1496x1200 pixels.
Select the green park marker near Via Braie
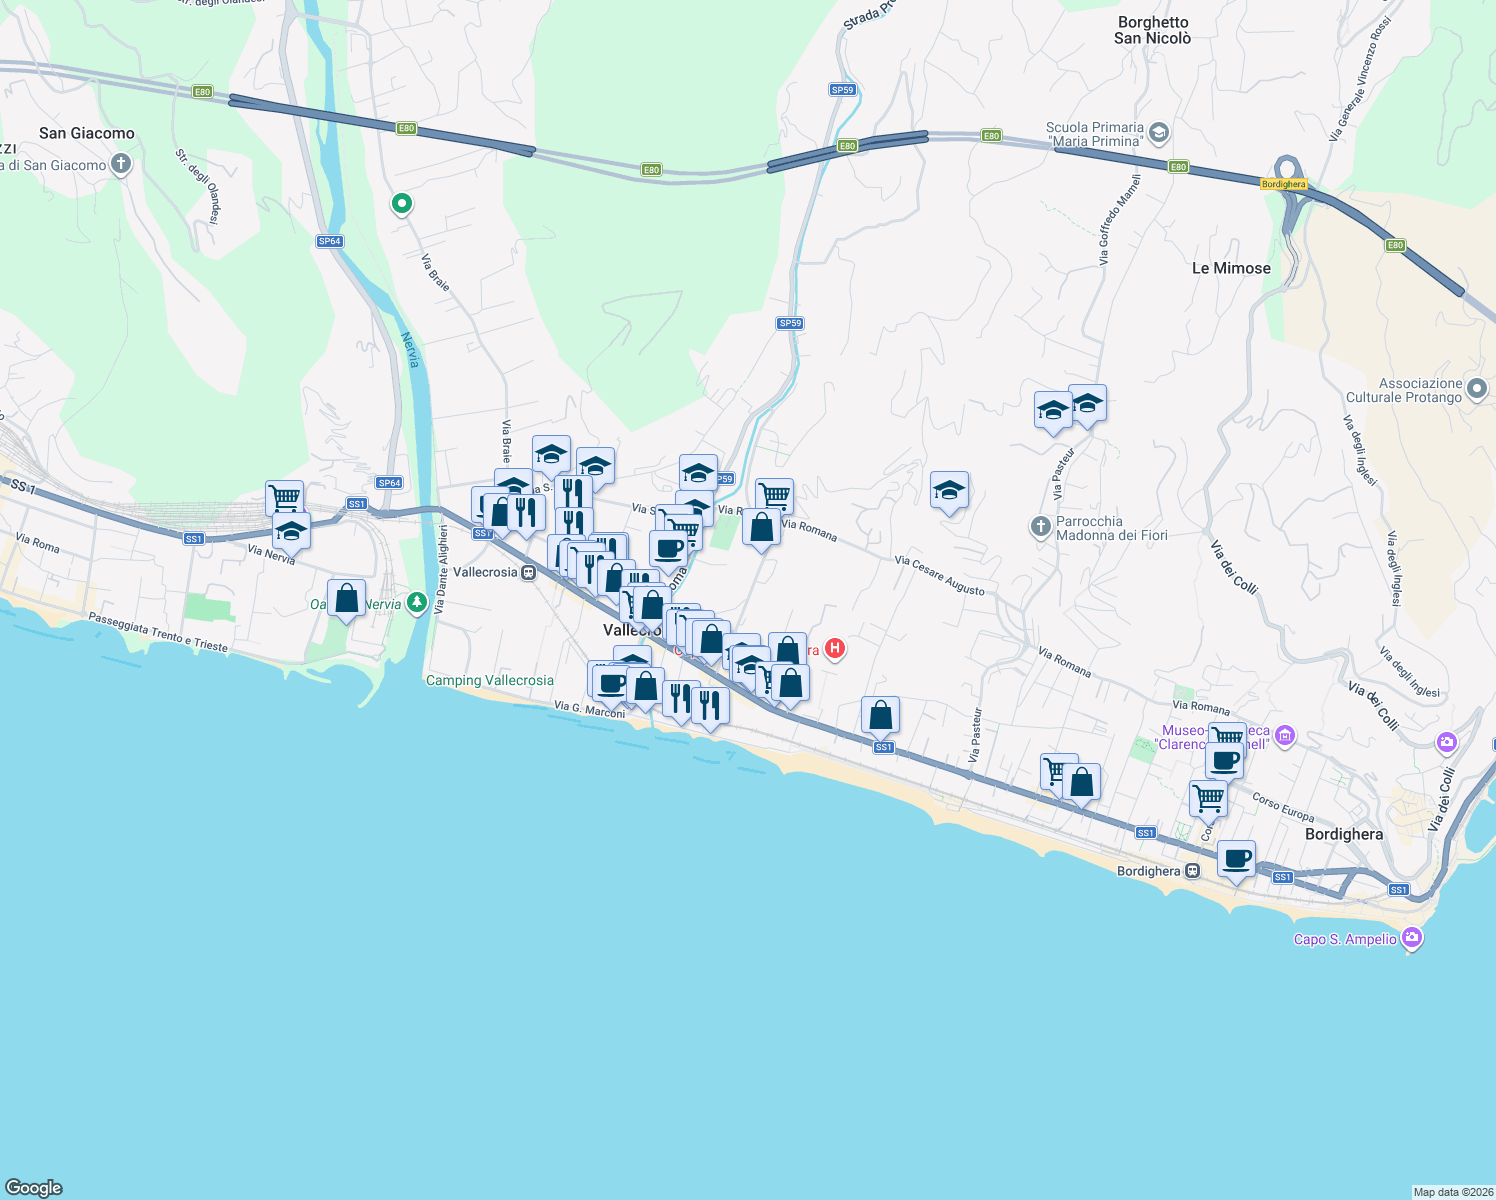click(x=401, y=203)
